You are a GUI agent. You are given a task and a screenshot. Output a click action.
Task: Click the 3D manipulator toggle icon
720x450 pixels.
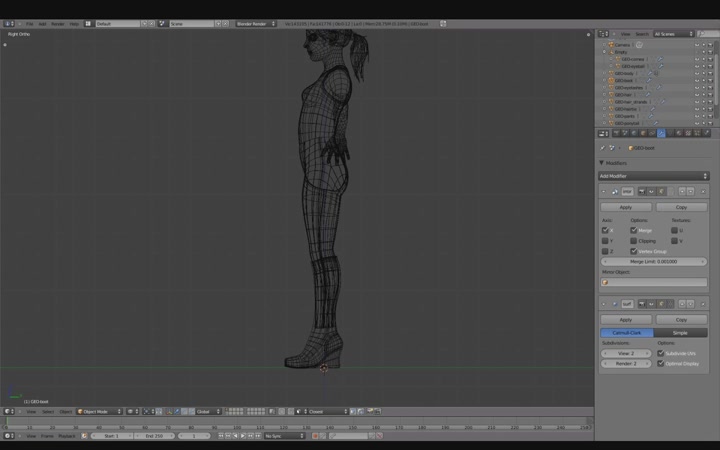(x=169, y=411)
